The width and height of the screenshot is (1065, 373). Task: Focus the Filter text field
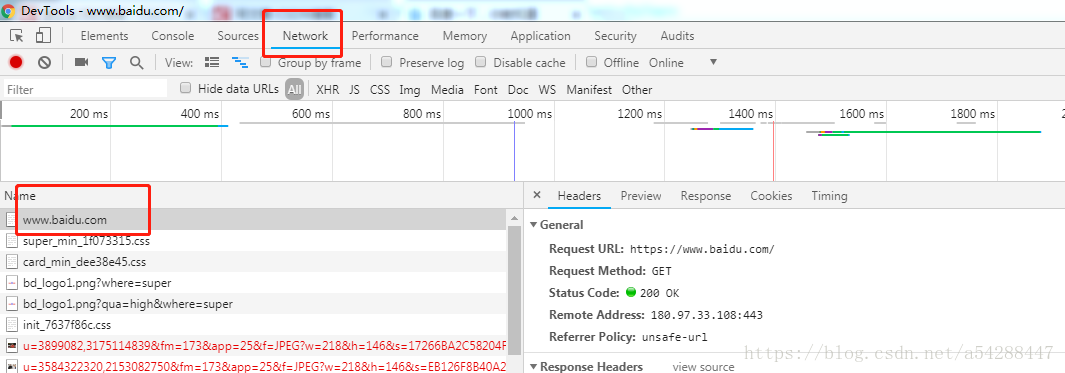tap(86, 89)
